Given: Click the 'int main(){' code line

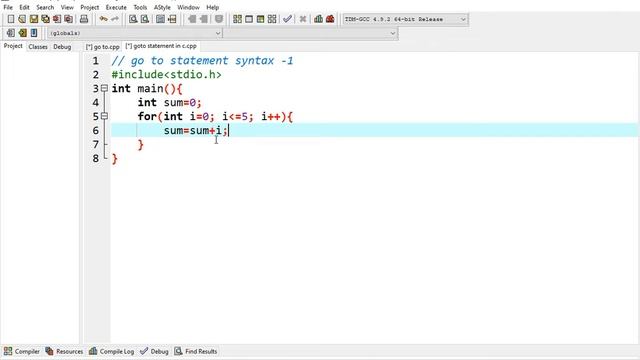Looking at the screenshot, I should pos(147,89).
